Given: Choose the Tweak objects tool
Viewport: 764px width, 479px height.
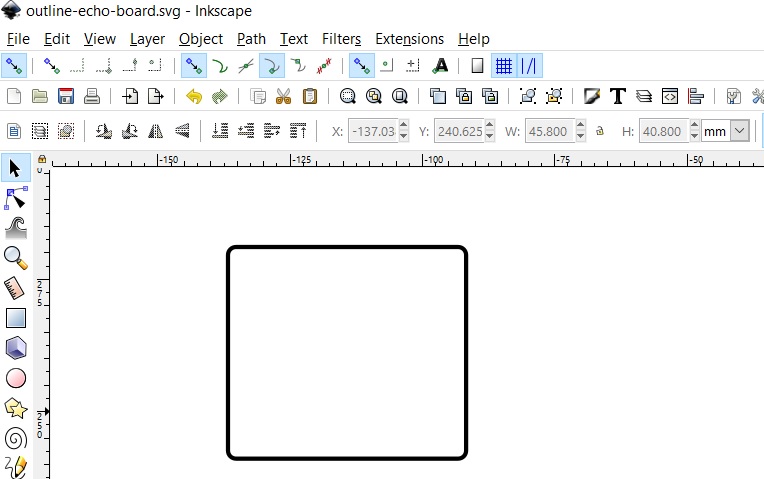Looking at the screenshot, I should pos(15,228).
